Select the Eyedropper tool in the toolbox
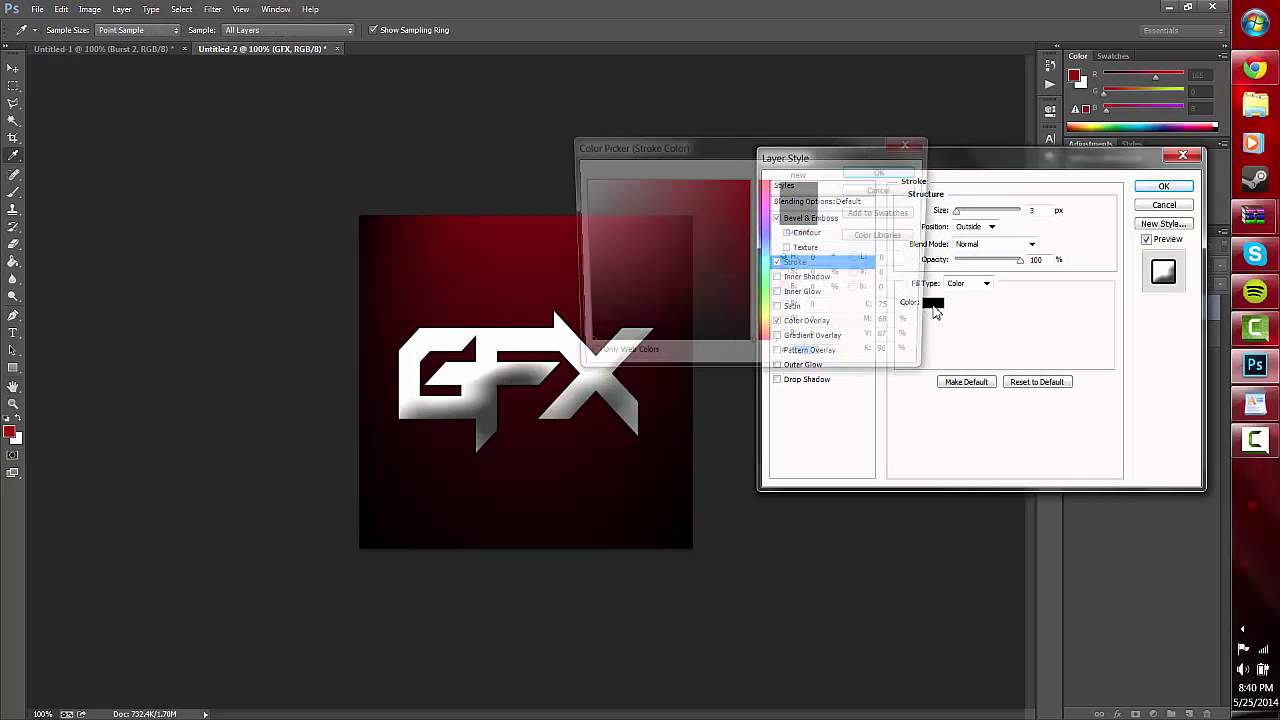This screenshot has height=720, width=1280. [13, 156]
